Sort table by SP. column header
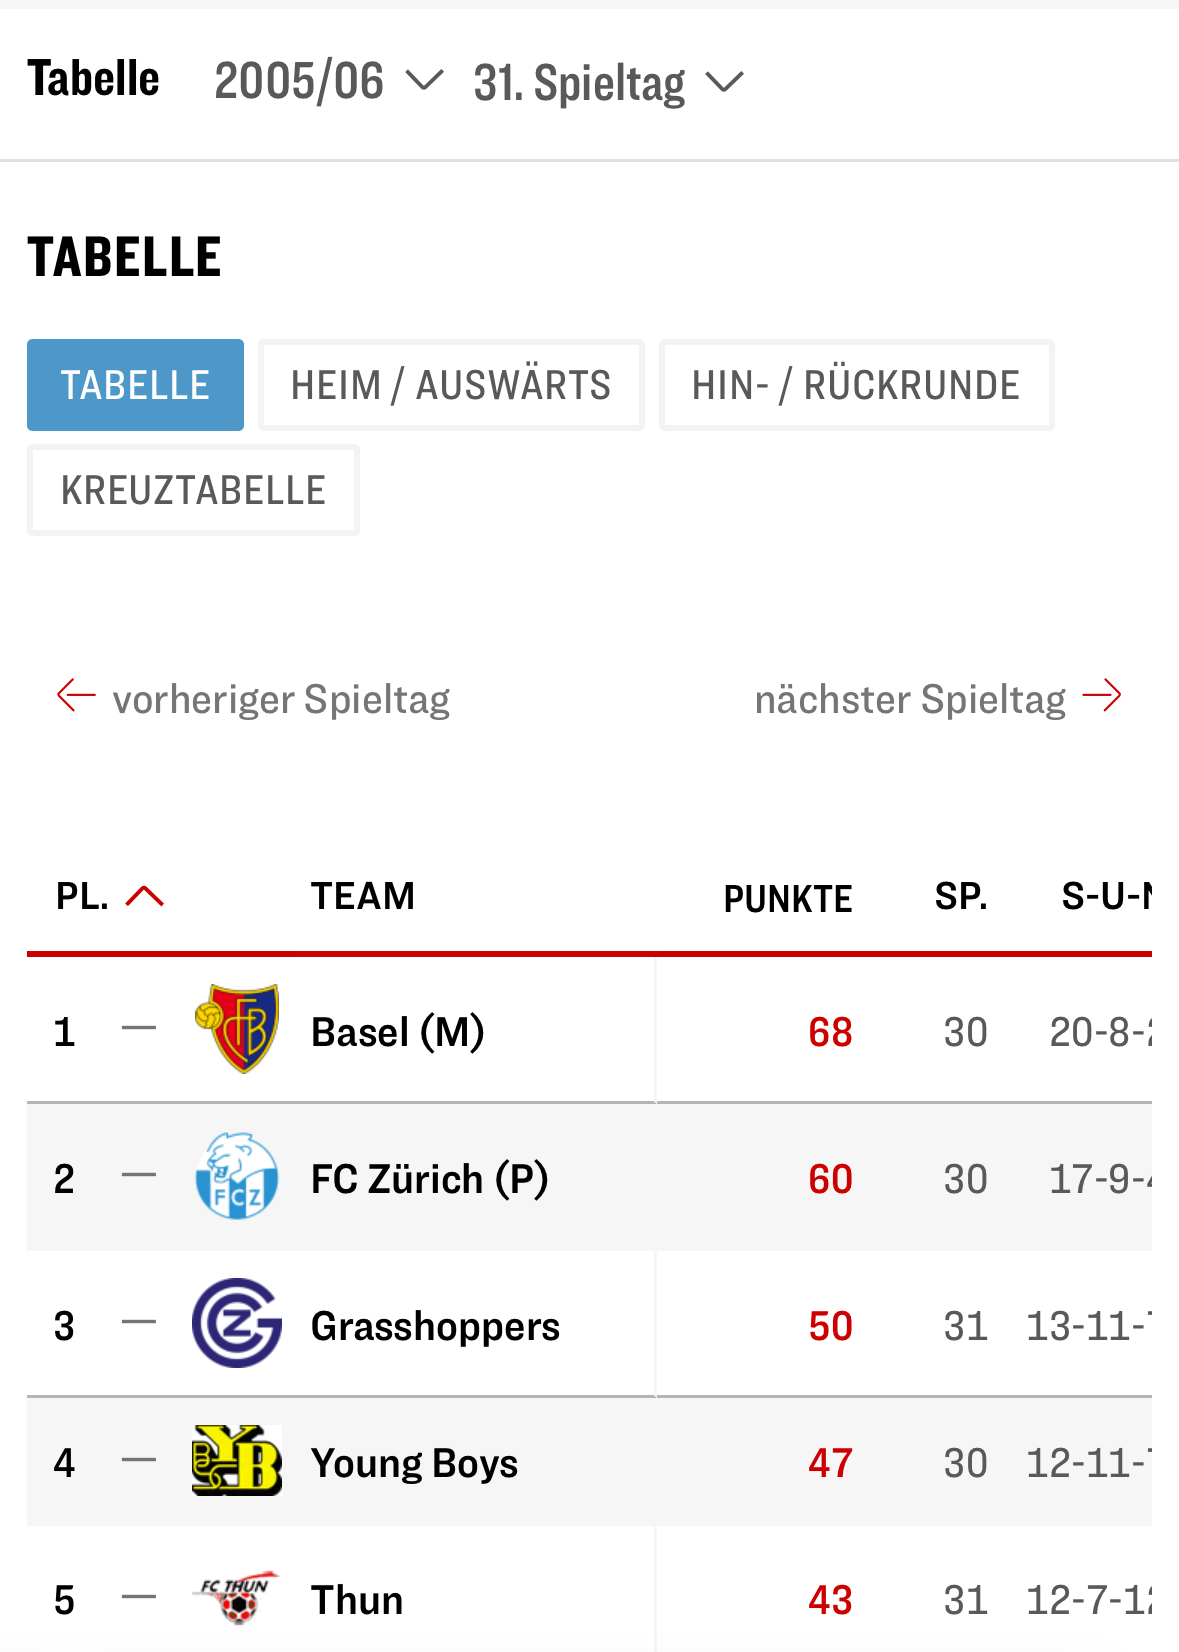1179x1652 pixels. pyautogui.click(x=961, y=896)
